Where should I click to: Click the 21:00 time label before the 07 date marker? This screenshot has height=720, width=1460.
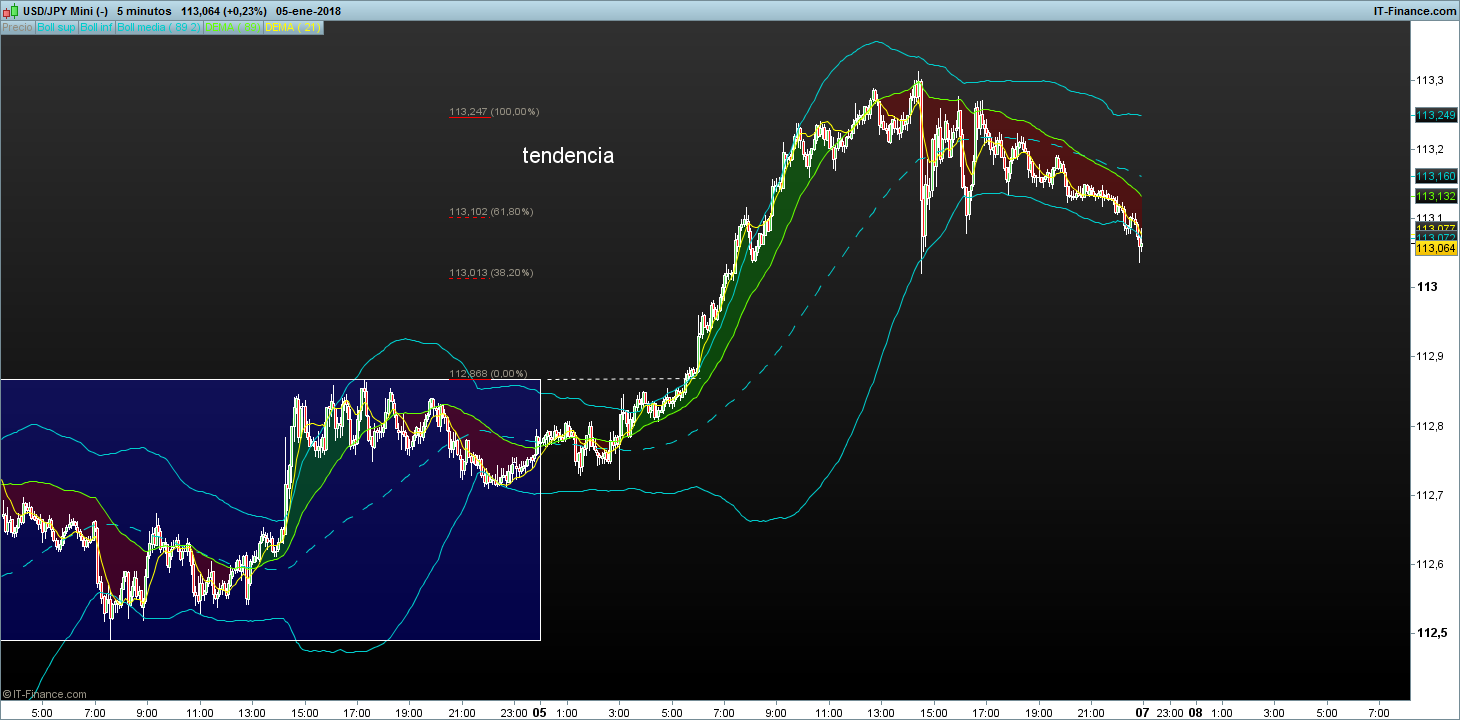tap(1091, 713)
